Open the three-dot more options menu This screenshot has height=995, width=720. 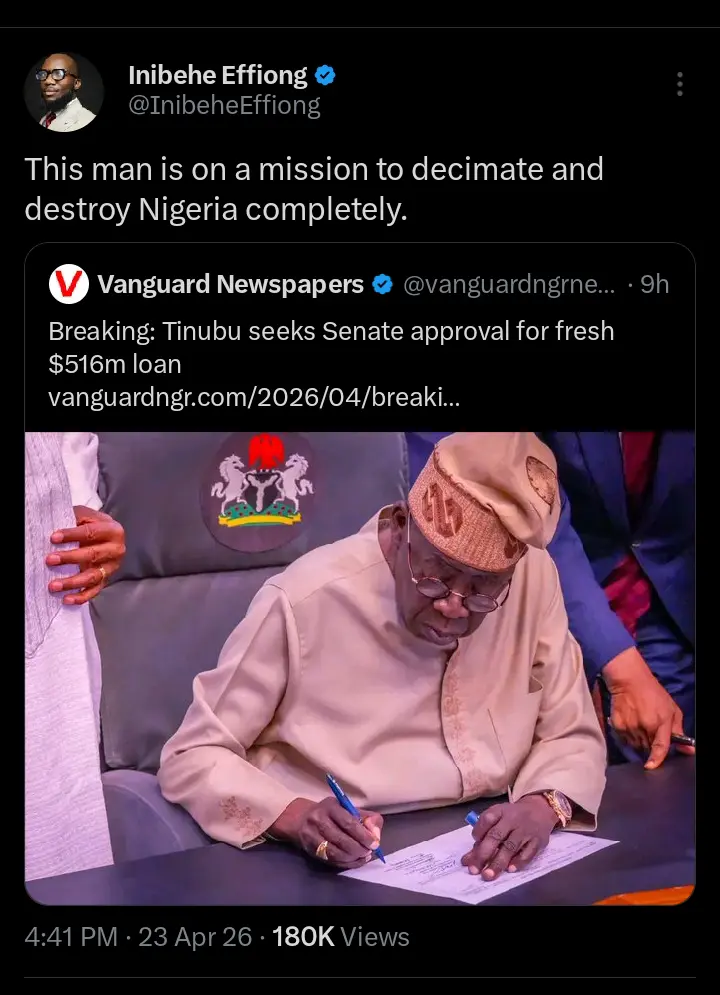pyautogui.click(x=680, y=84)
